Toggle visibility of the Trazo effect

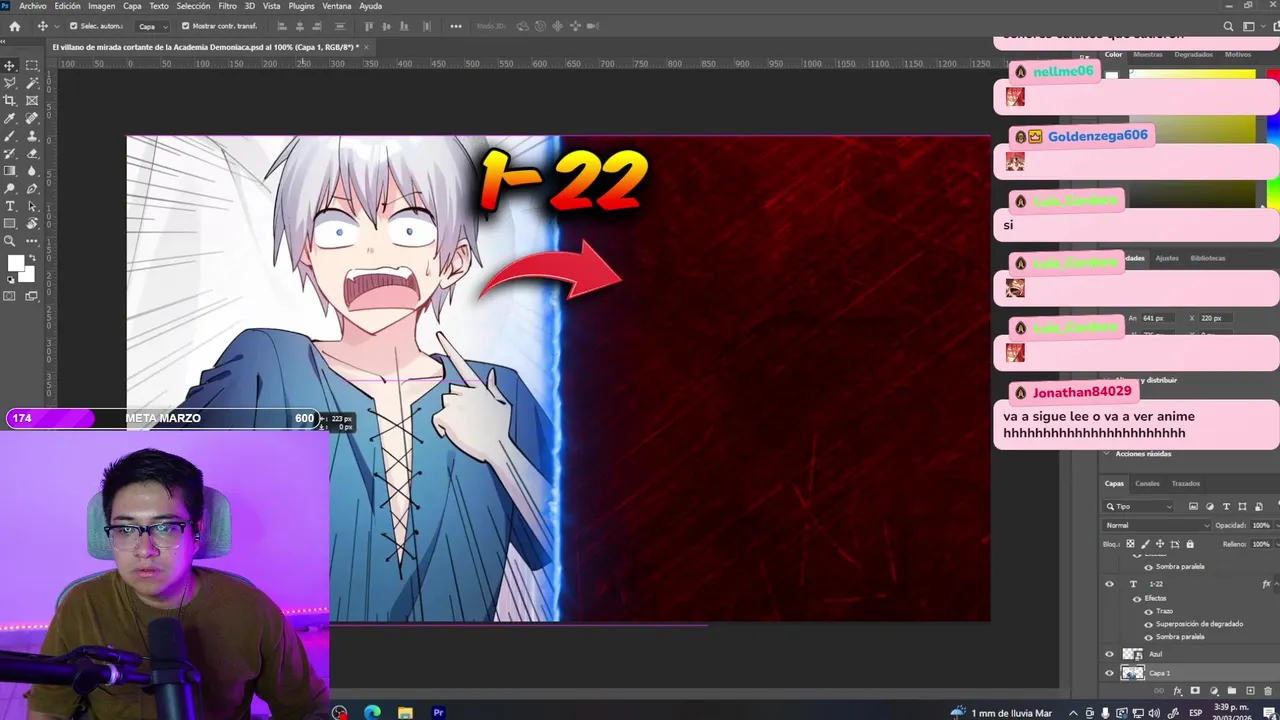click(1148, 611)
